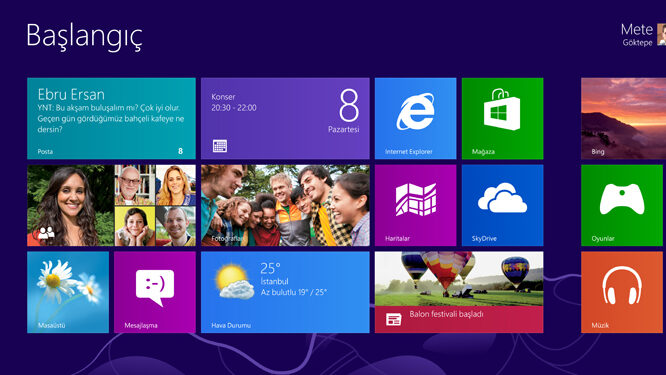
Task: Open the Mesajlaşma messaging tile
Action: coord(155,292)
